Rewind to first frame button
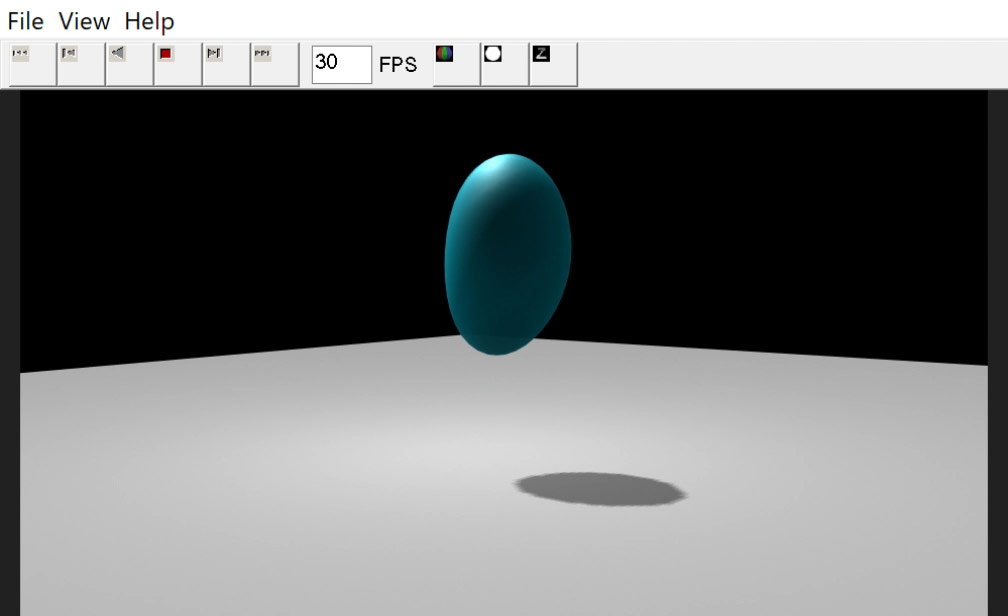 [33, 64]
